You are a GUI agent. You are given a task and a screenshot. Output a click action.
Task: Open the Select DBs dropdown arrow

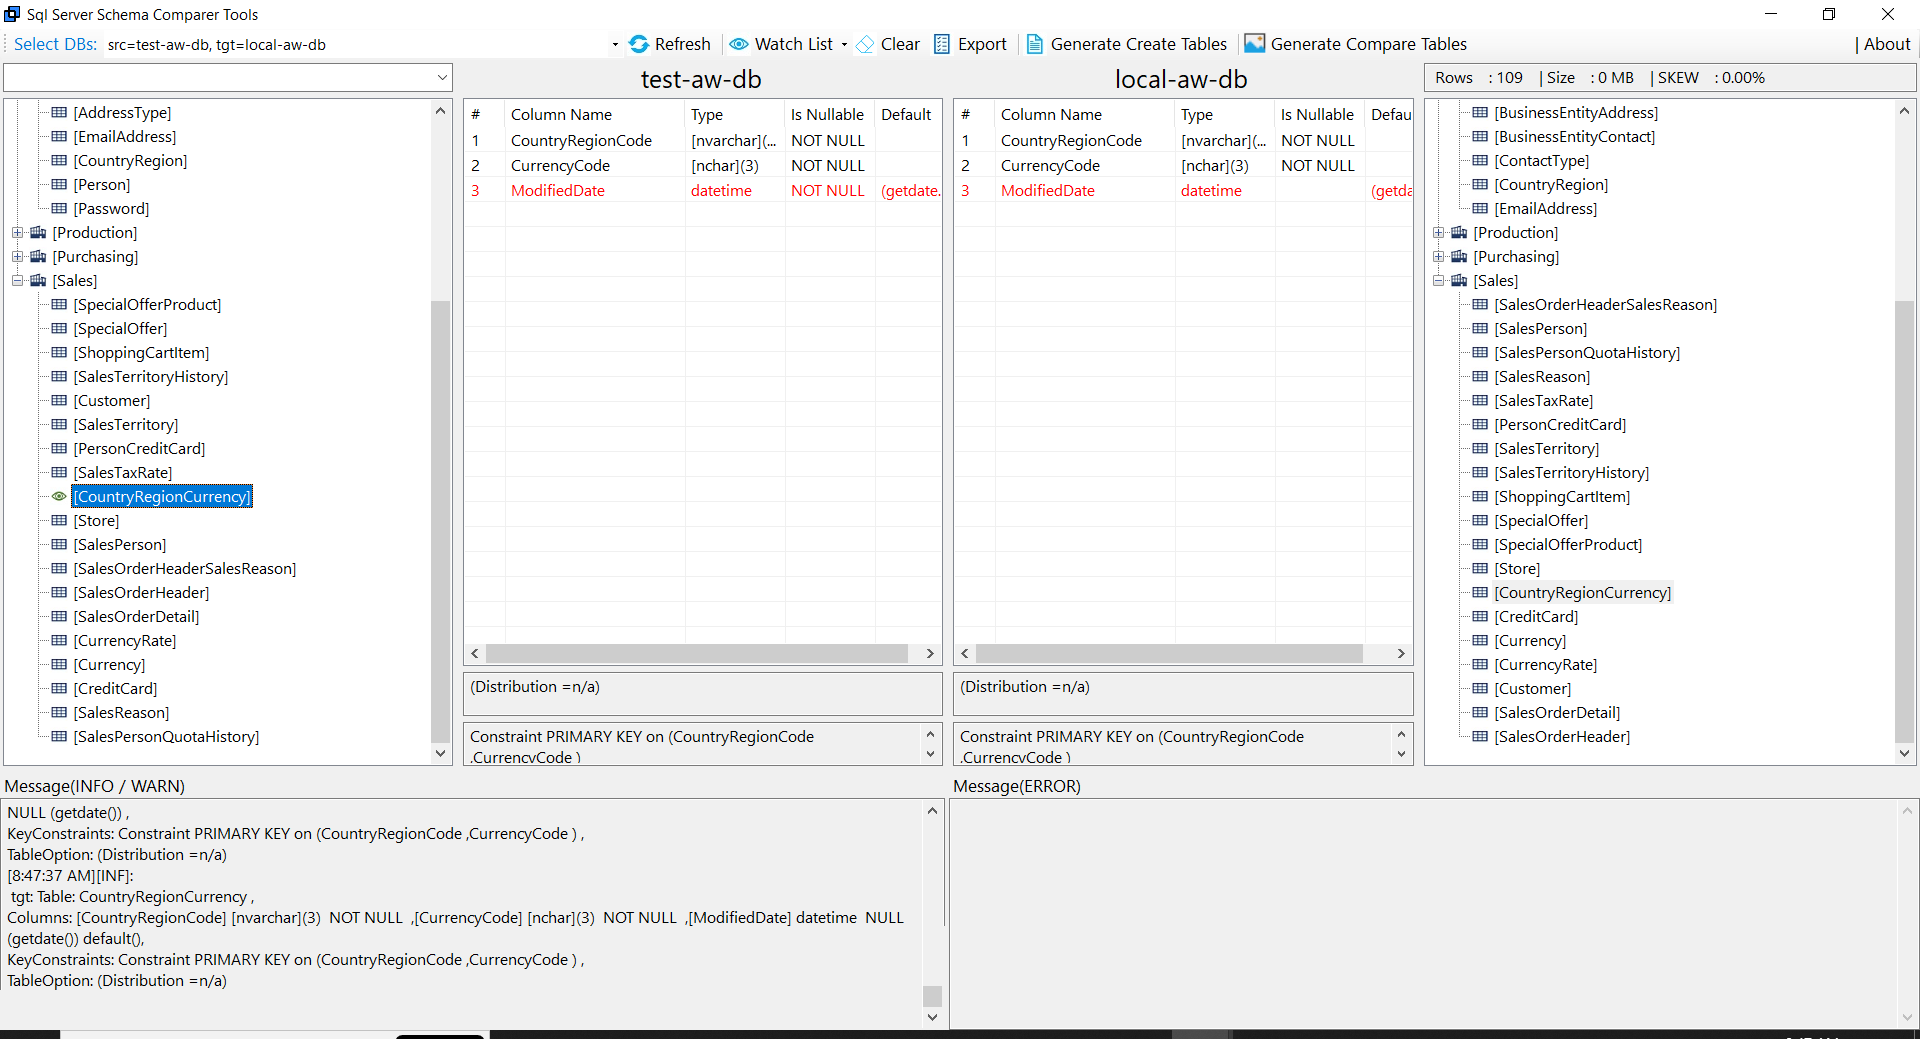[615, 45]
